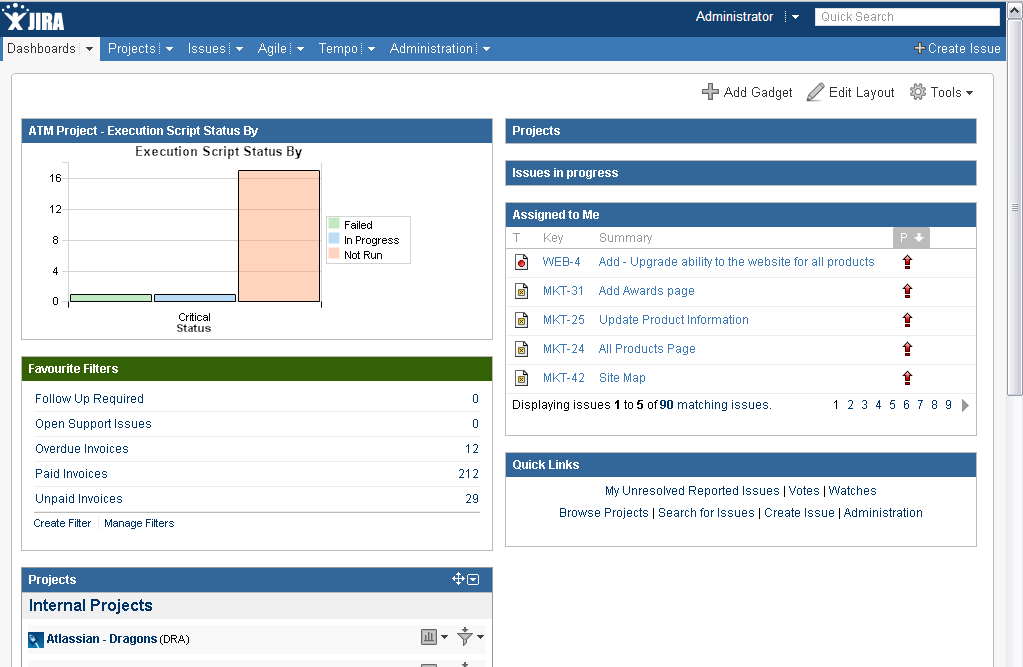Sort issues by the priority column header
The height and width of the screenshot is (667, 1023).
[911, 238]
